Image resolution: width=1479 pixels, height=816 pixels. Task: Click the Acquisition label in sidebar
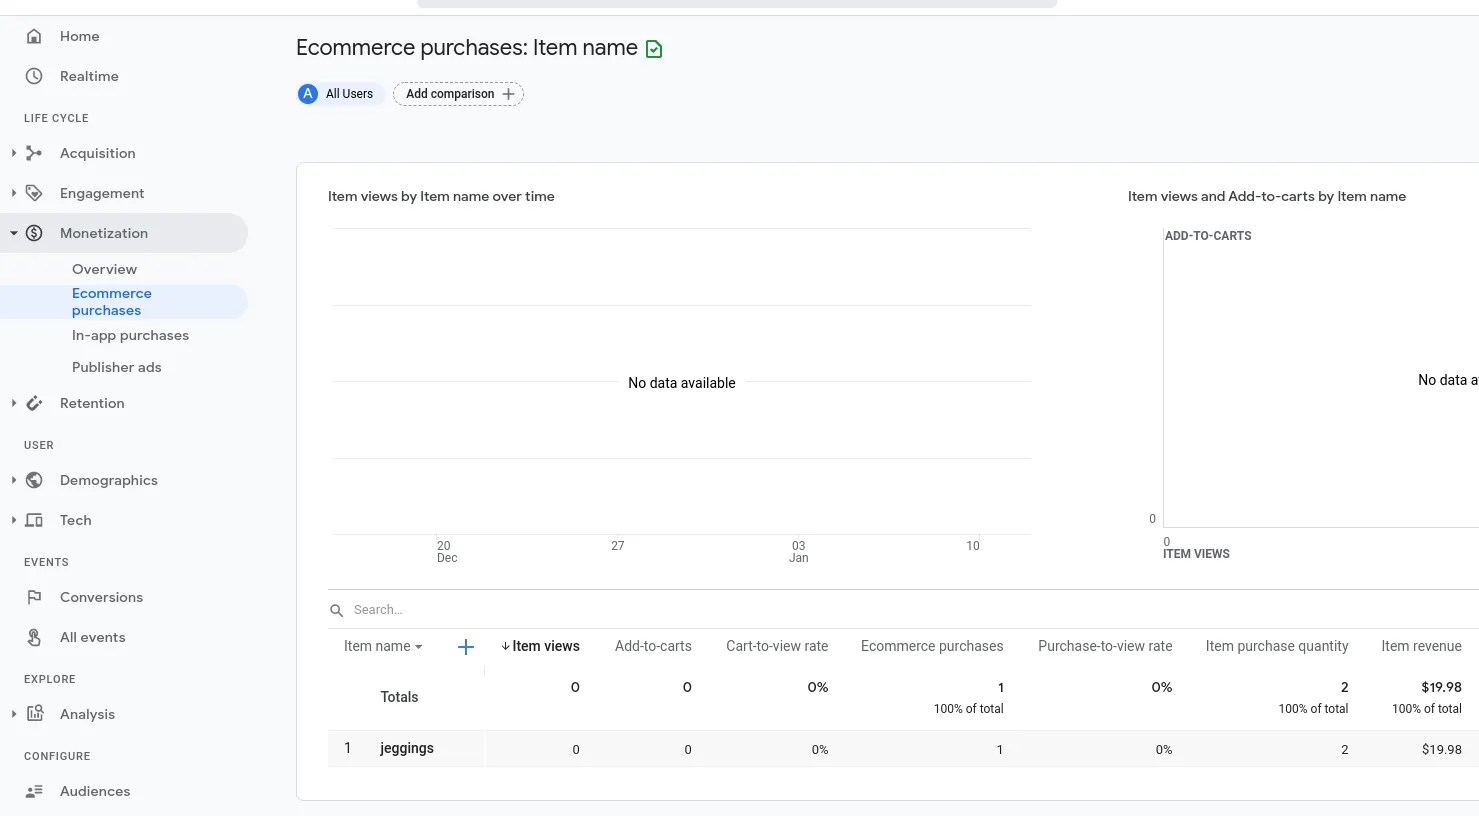[97, 153]
